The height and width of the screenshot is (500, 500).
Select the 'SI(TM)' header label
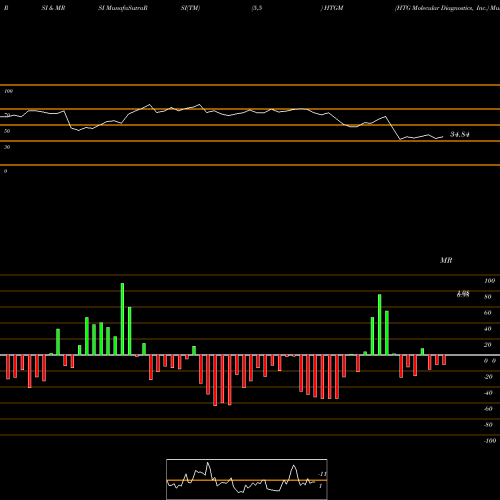click(x=190, y=8)
